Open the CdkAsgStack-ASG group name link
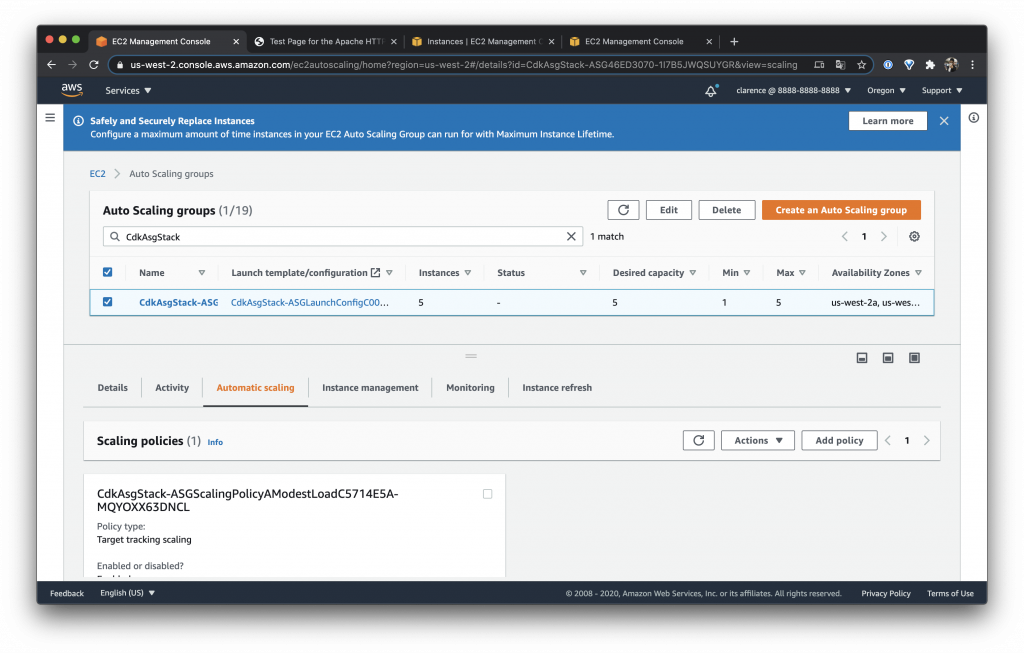This screenshot has height=653, width=1024. [x=178, y=302]
